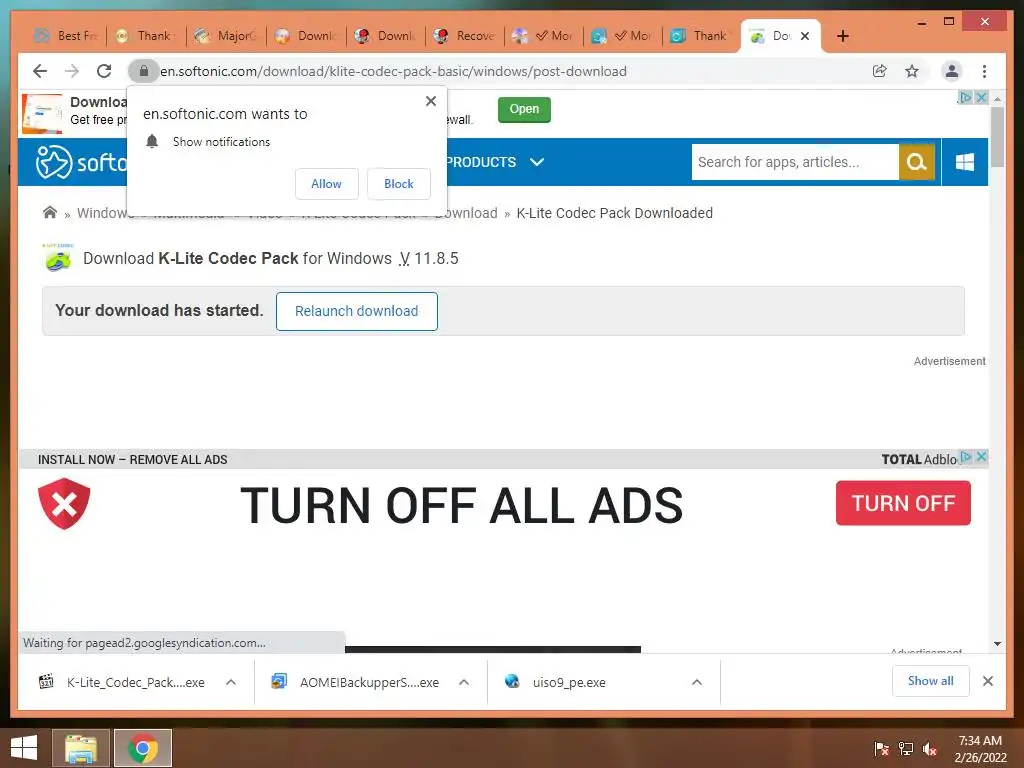Switch to the last Thank tab
This screenshot has width=1024, height=768.
coord(701,36)
